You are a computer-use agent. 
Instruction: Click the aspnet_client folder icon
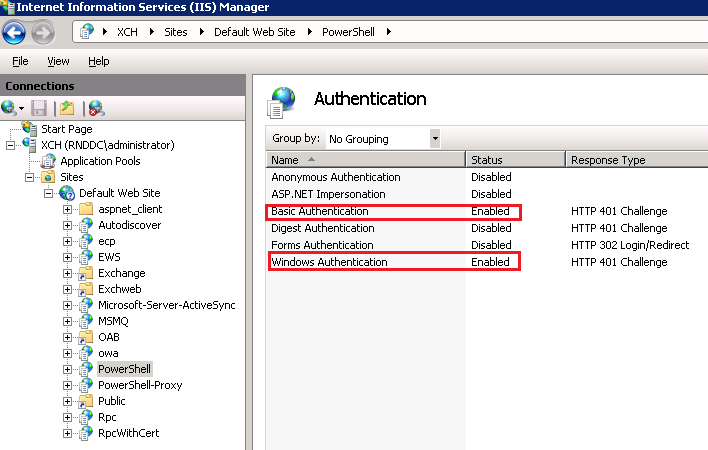point(86,209)
